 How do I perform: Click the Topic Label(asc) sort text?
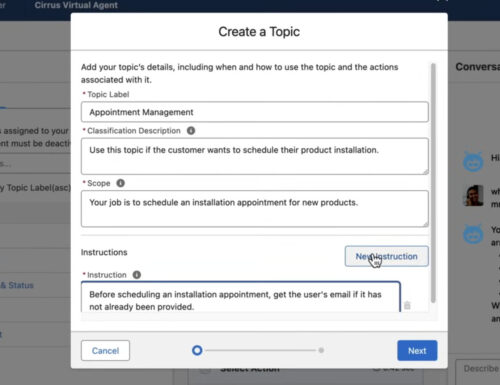pos(36,188)
